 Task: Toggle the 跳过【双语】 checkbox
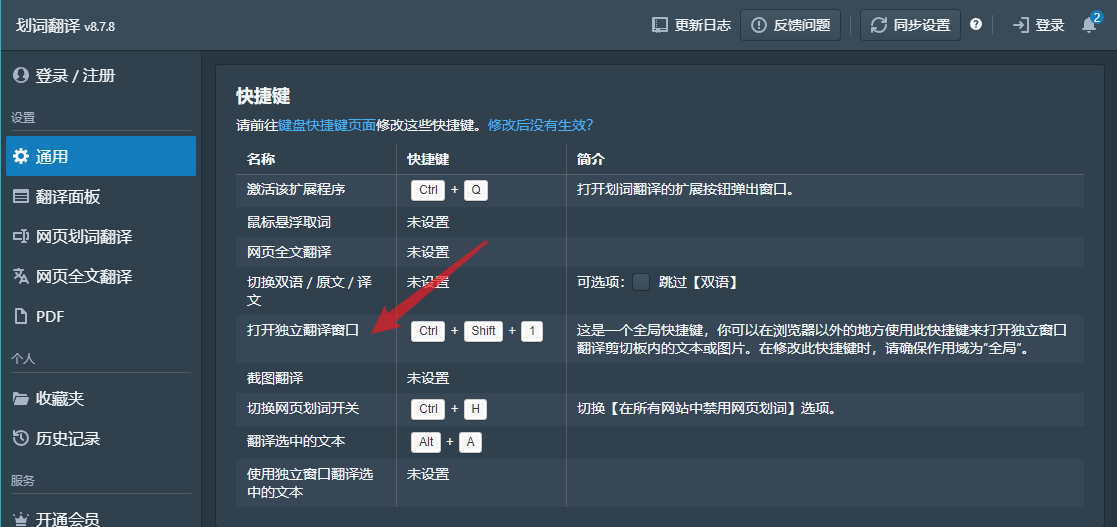[x=641, y=282]
